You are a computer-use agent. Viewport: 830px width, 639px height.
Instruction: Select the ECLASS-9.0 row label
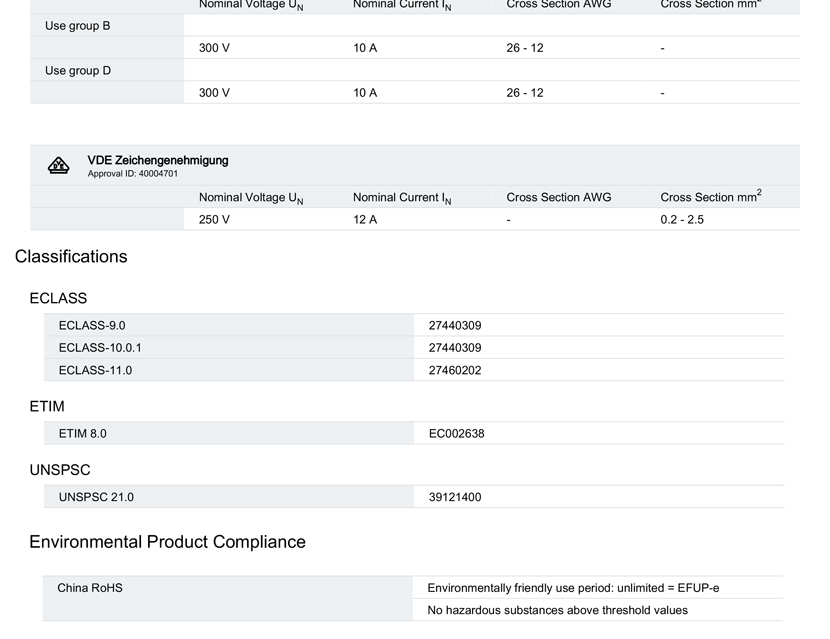coord(92,325)
